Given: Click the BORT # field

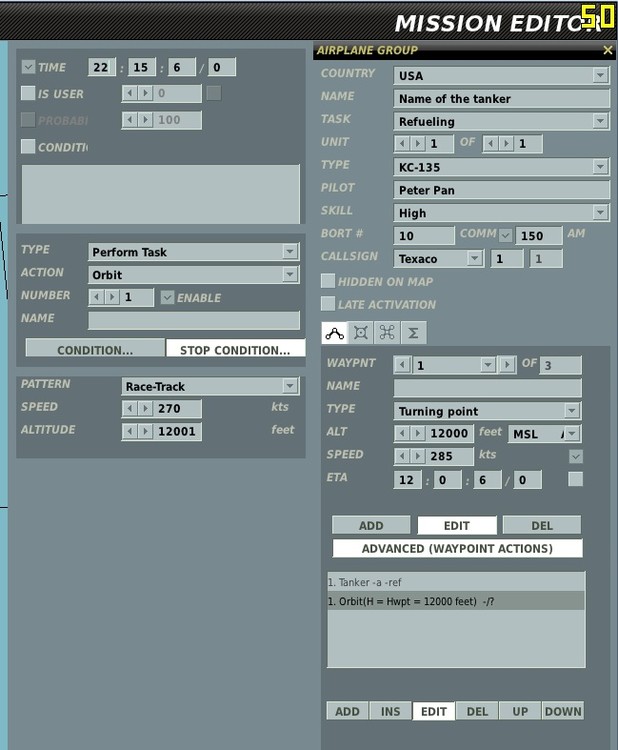Looking at the screenshot, I should click(x=424, y=235).
